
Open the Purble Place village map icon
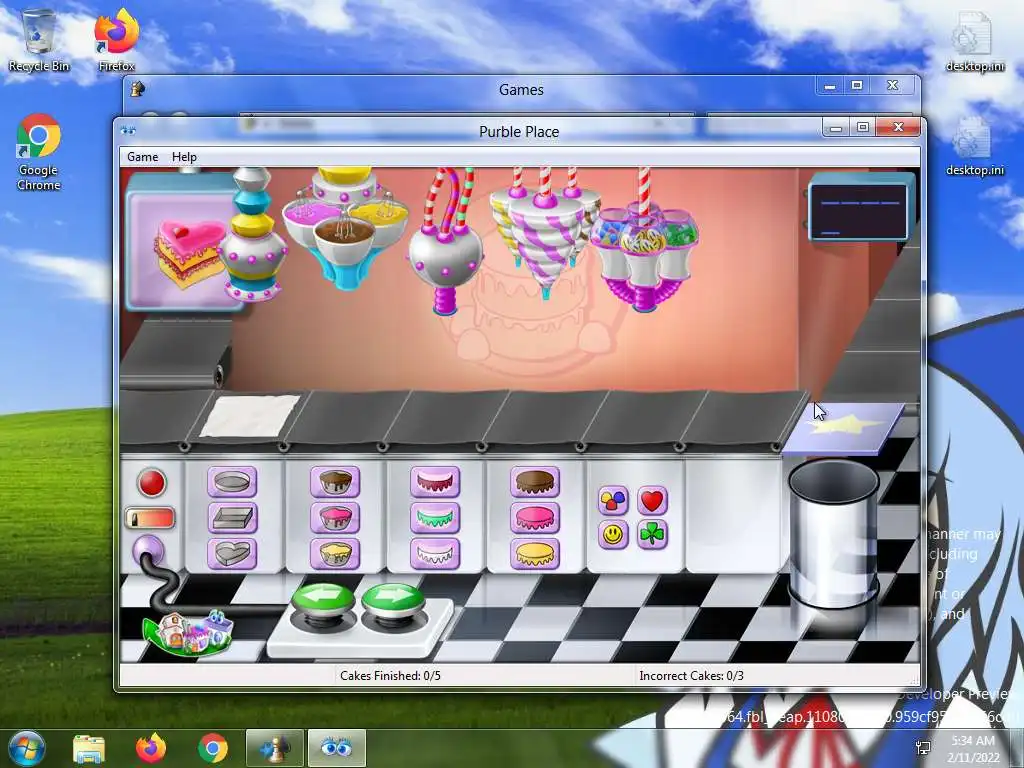coord(189,632)
